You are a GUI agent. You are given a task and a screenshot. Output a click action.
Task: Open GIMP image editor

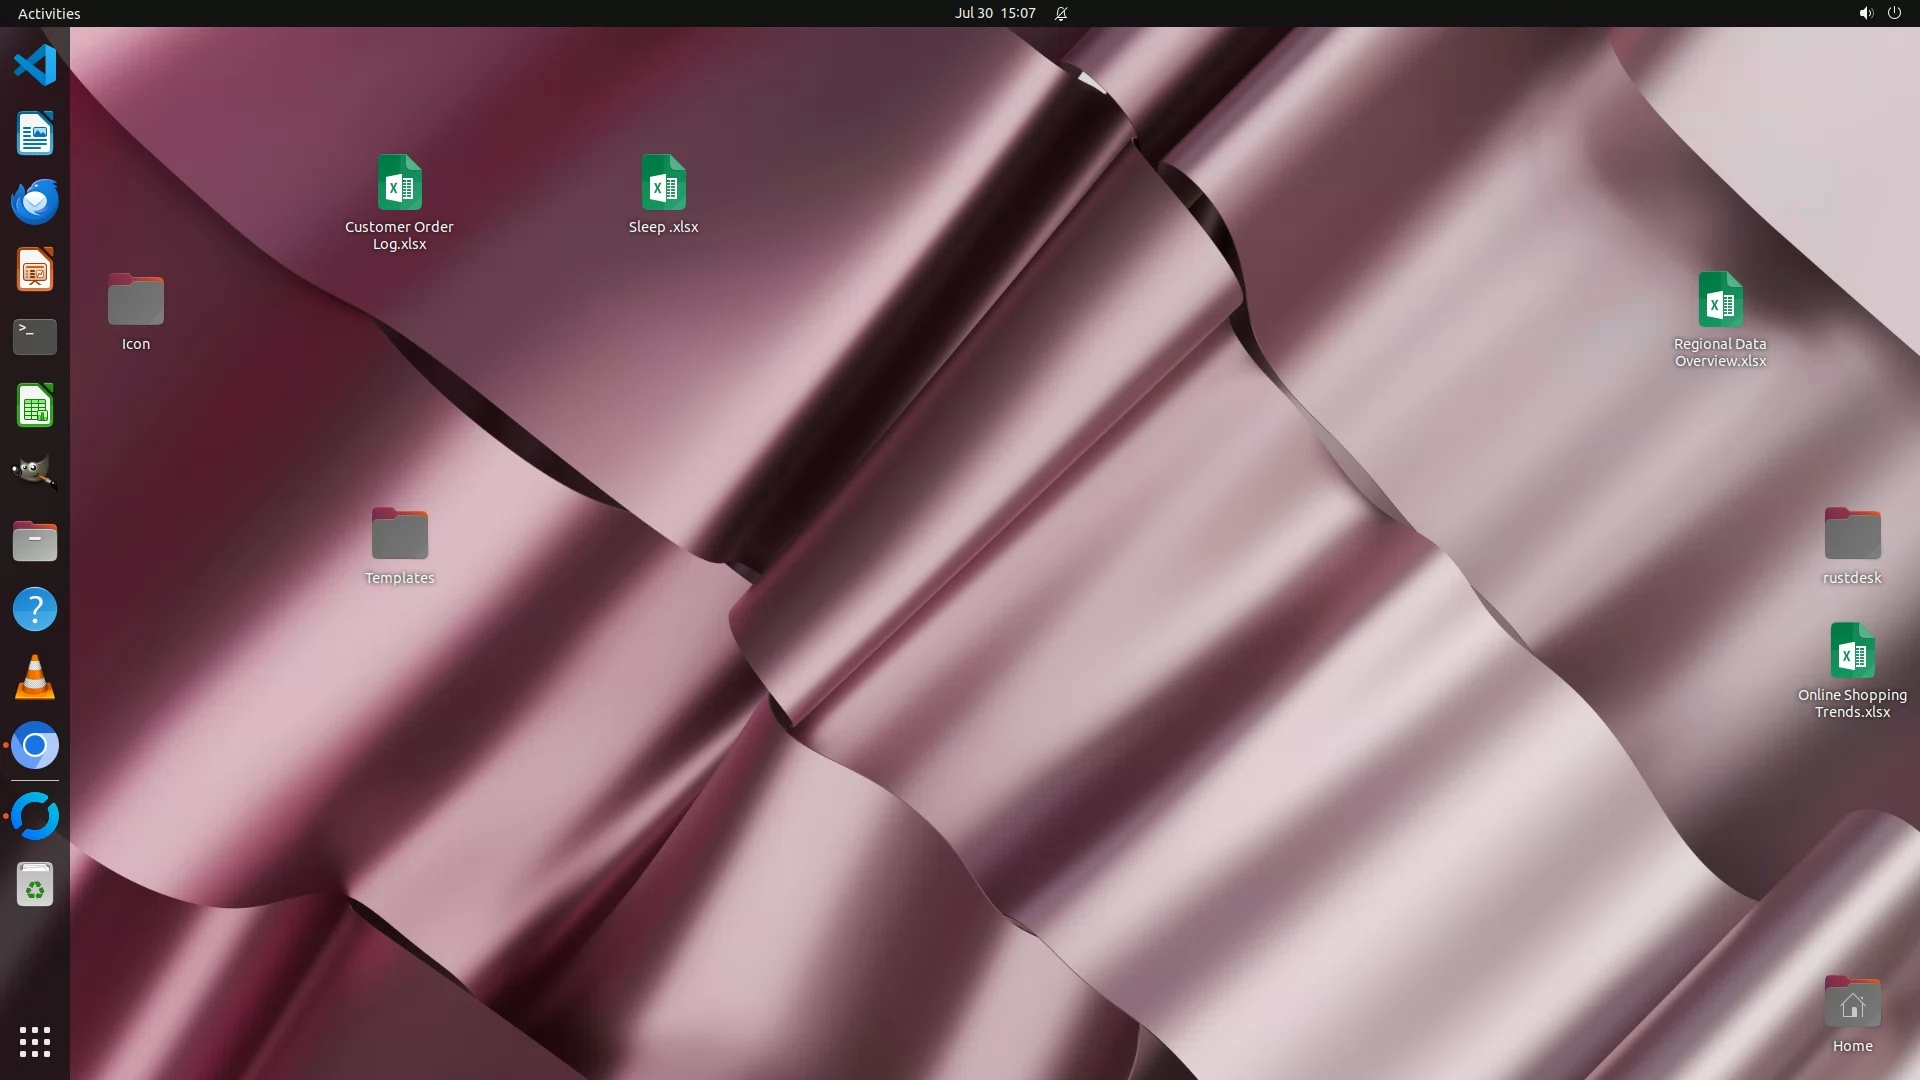35,473
